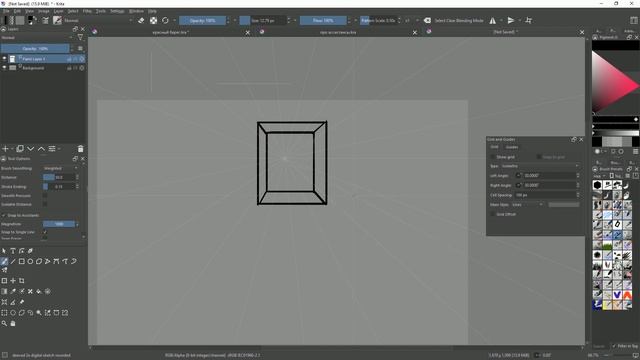This screenshot has width=640, height=360.
Task: Select the Pan hand tool
Action: (13, 323)
